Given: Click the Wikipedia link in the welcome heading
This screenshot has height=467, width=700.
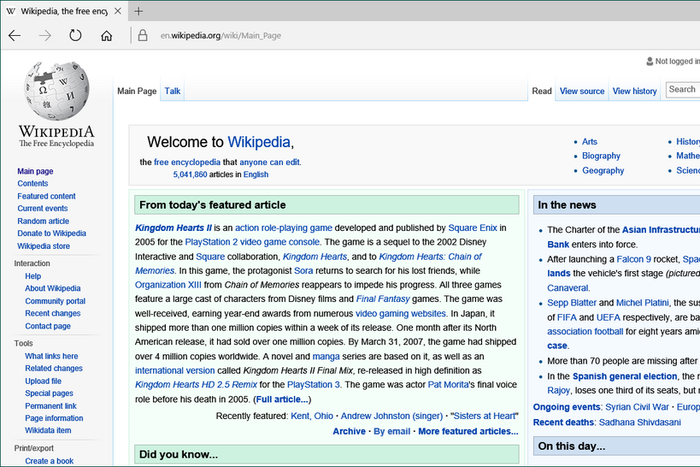Looking at the screenshot, I should [259, 142].
